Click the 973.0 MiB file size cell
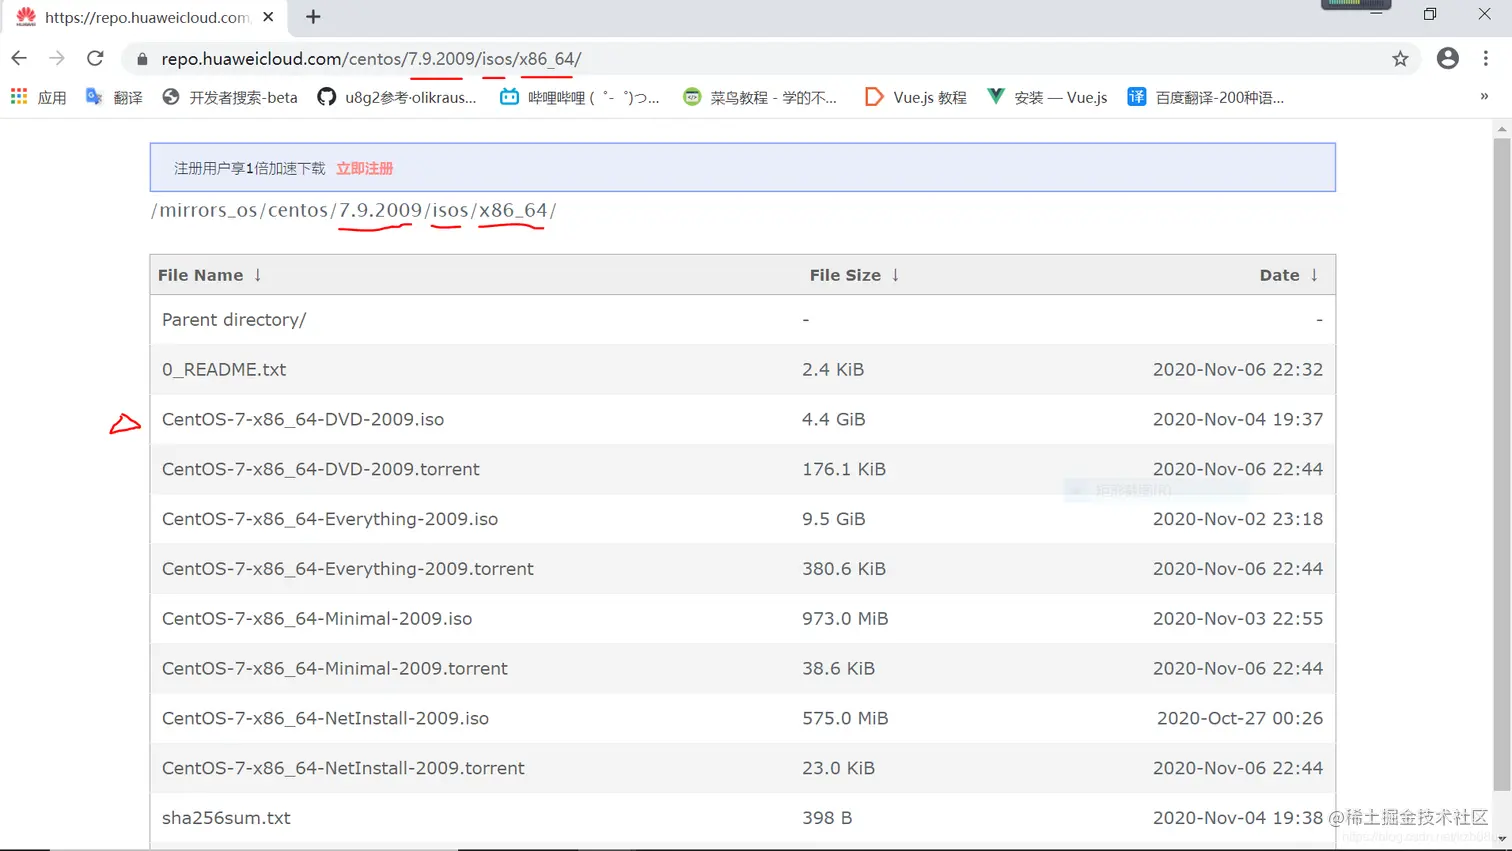The width and height of the screenshot is (1512, 851). [845, 619]
